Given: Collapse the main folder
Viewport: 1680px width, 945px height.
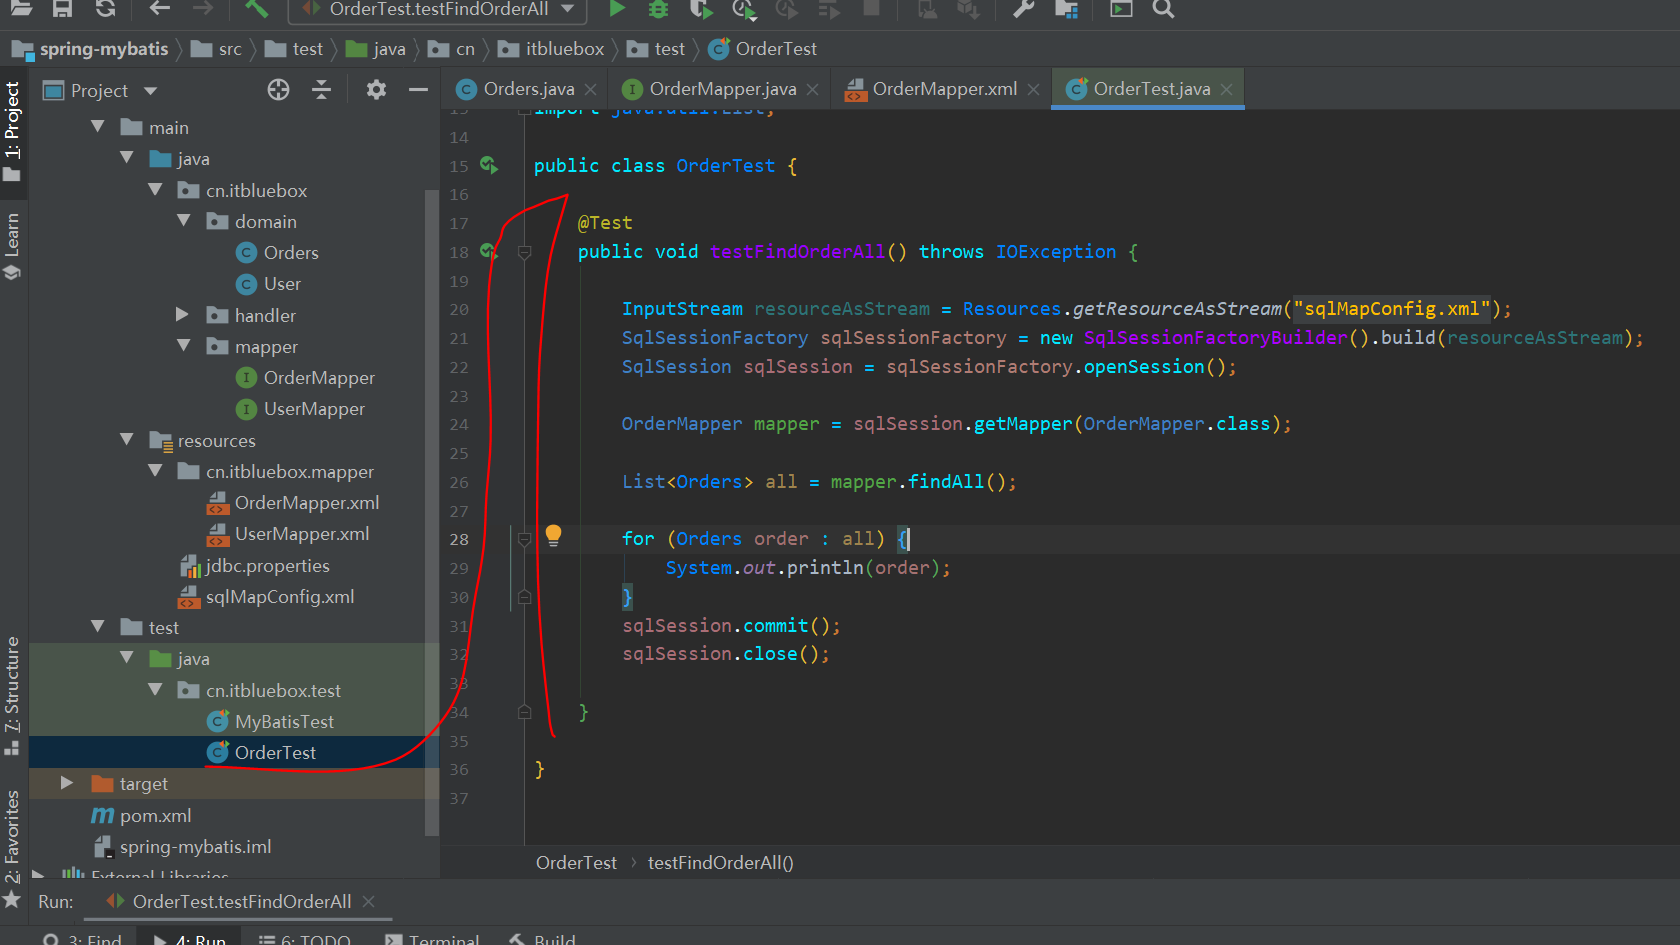Looking at the screenshot, I should click(x=98, y=127).
